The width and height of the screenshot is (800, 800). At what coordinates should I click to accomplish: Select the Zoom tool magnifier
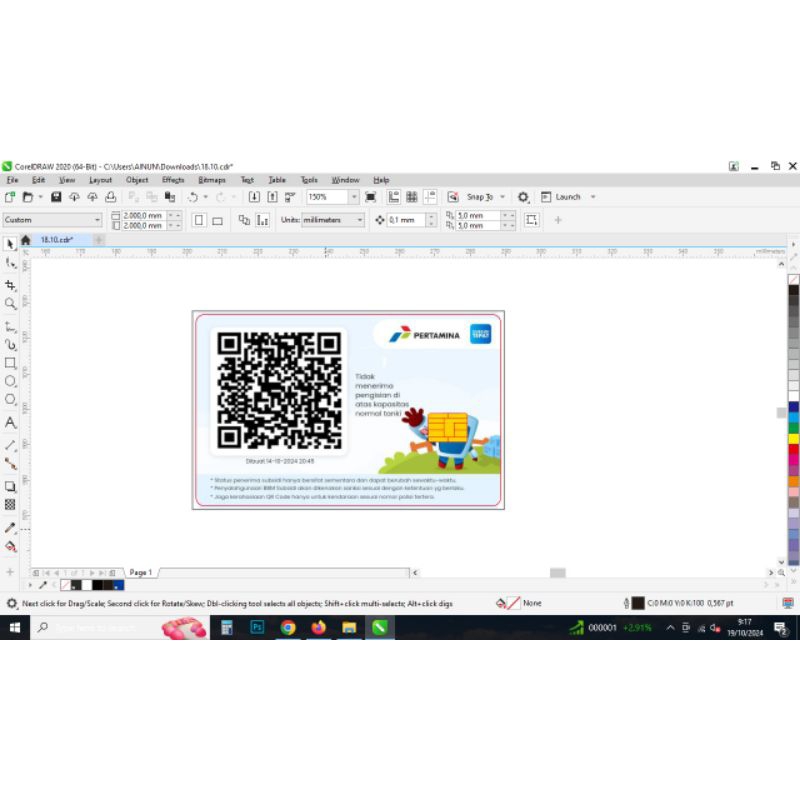coord(10,303)
